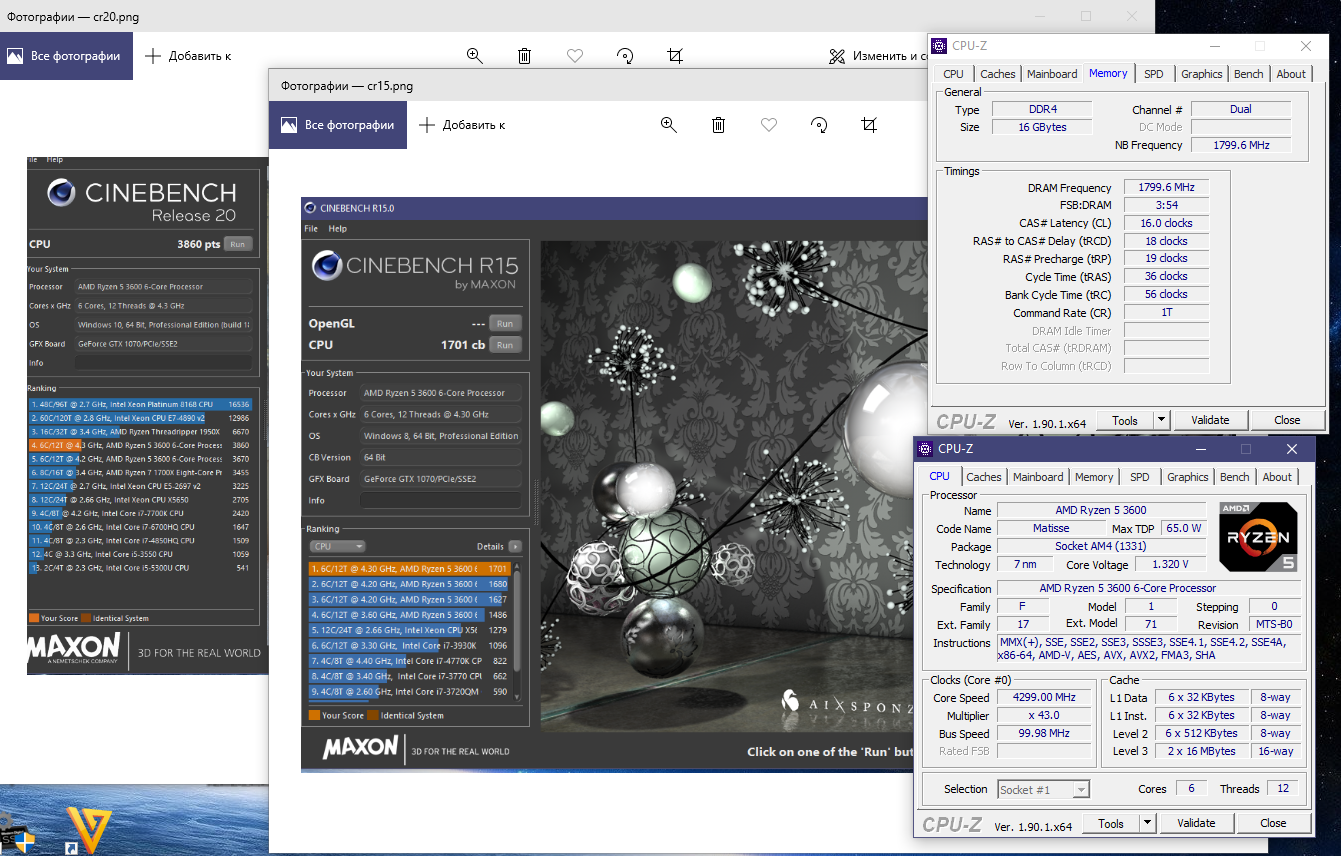Delete cr15.png using the trash icon
The width and height of the screenshot is (1341, 856).
(718, 125)
